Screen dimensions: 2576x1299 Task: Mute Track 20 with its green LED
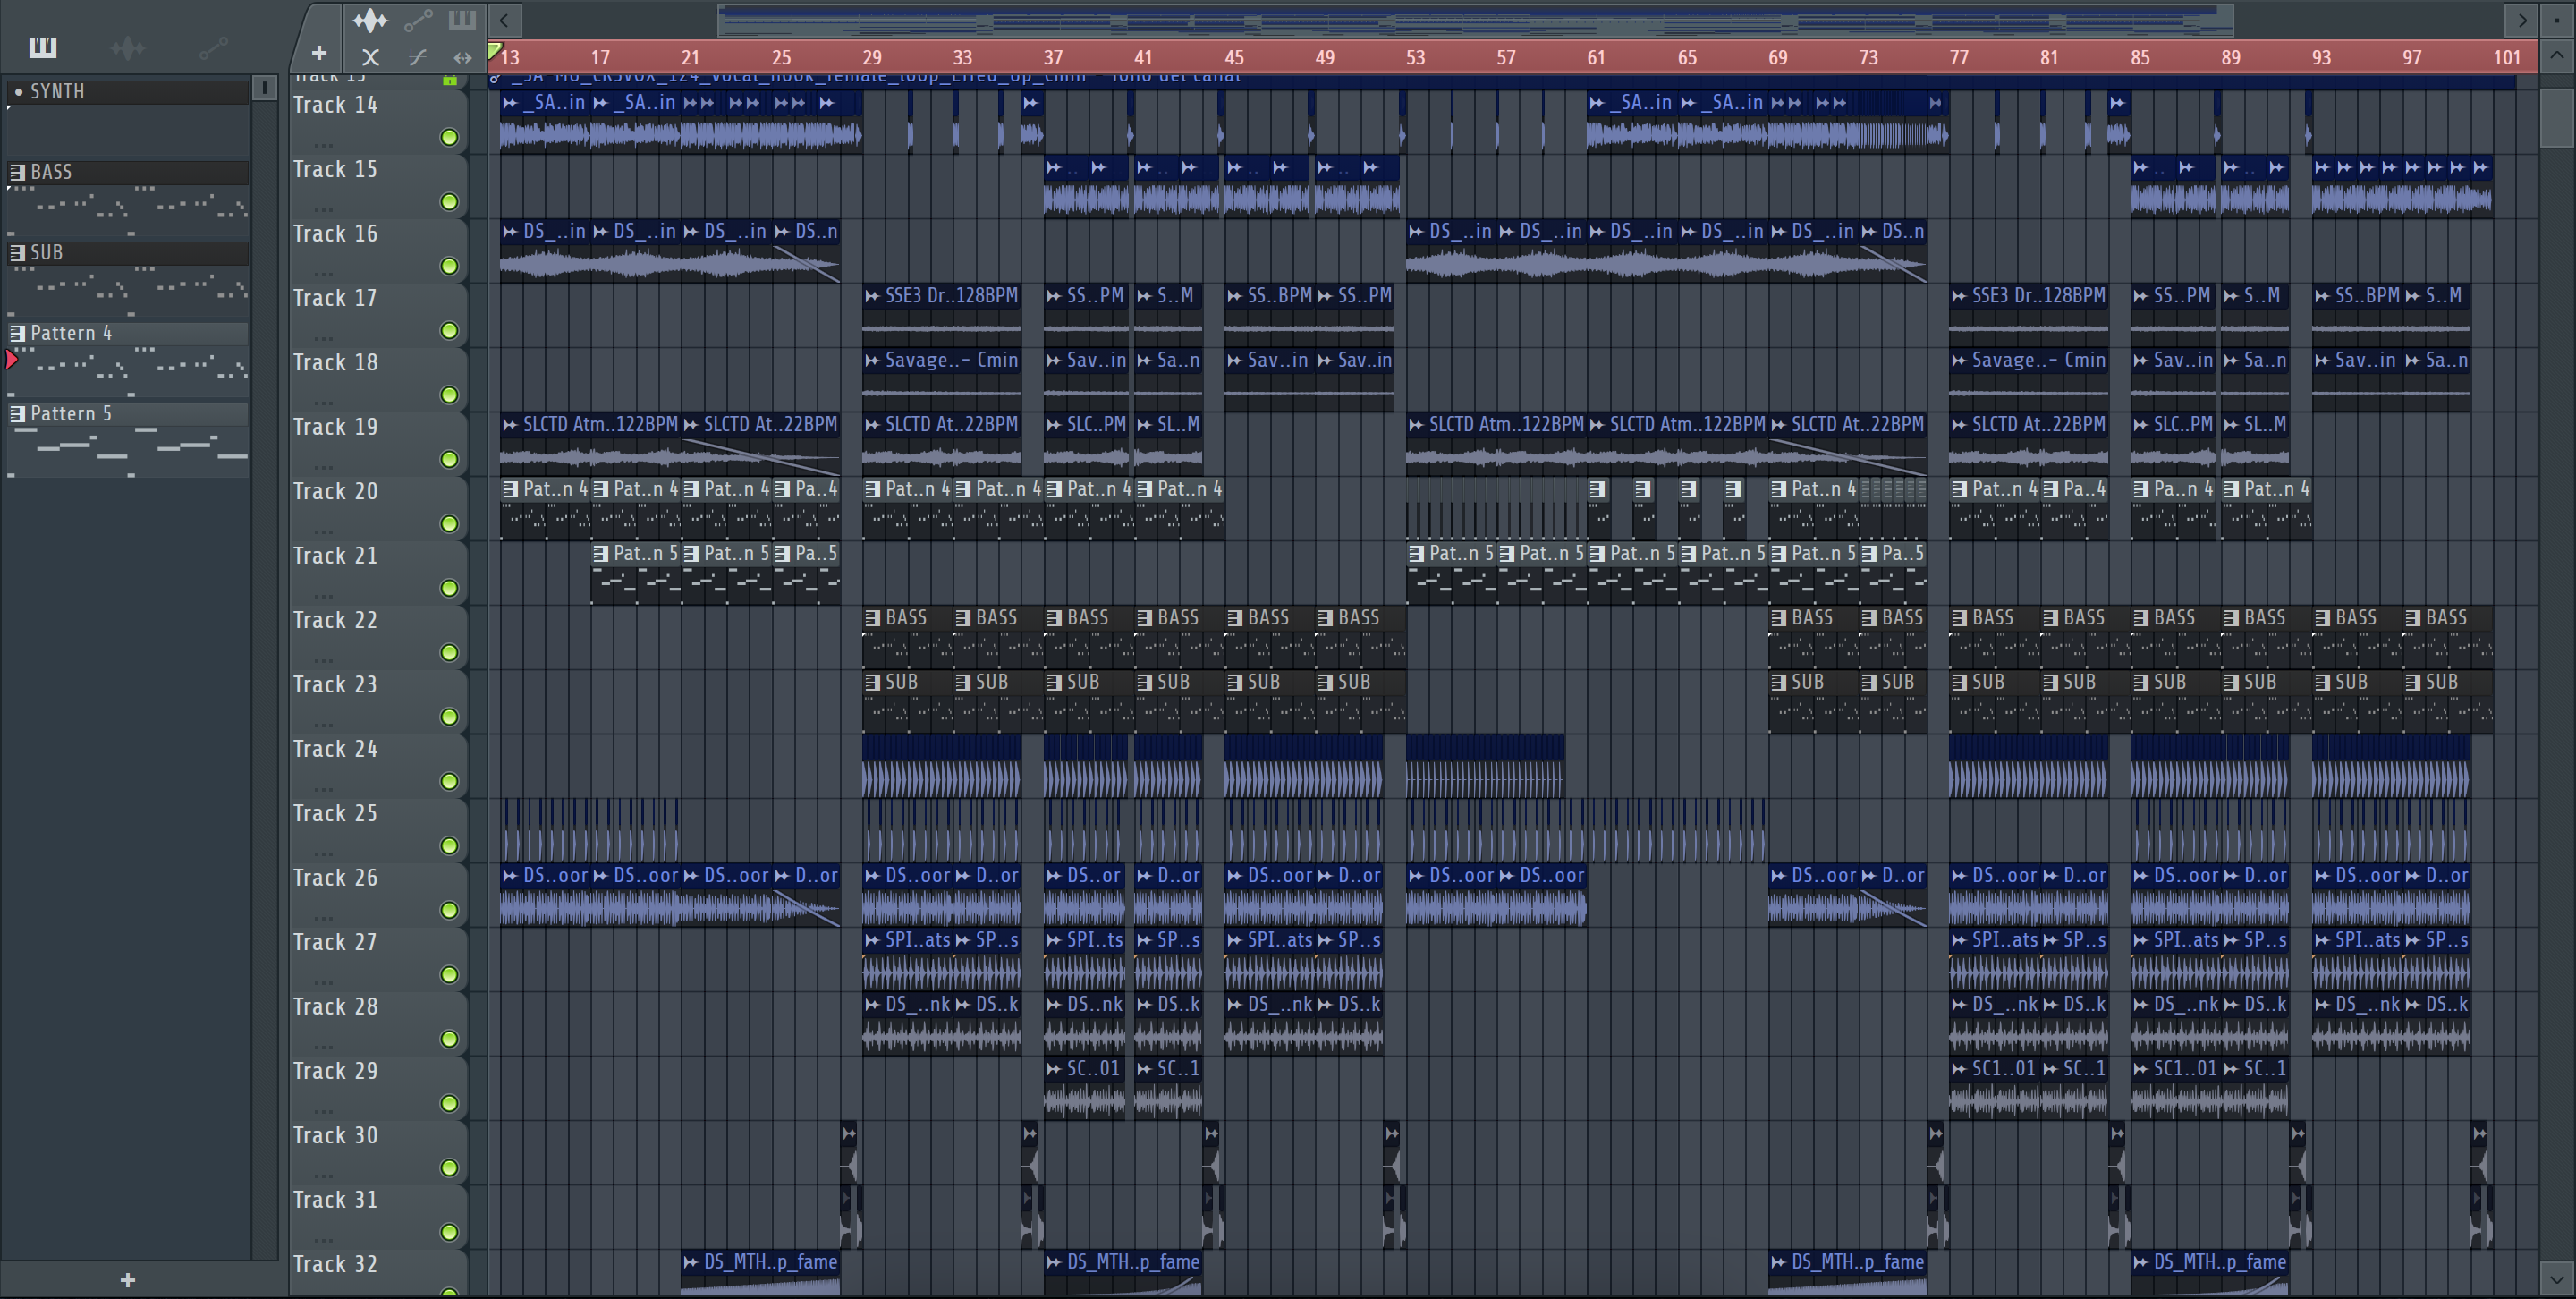pos(450,524)
